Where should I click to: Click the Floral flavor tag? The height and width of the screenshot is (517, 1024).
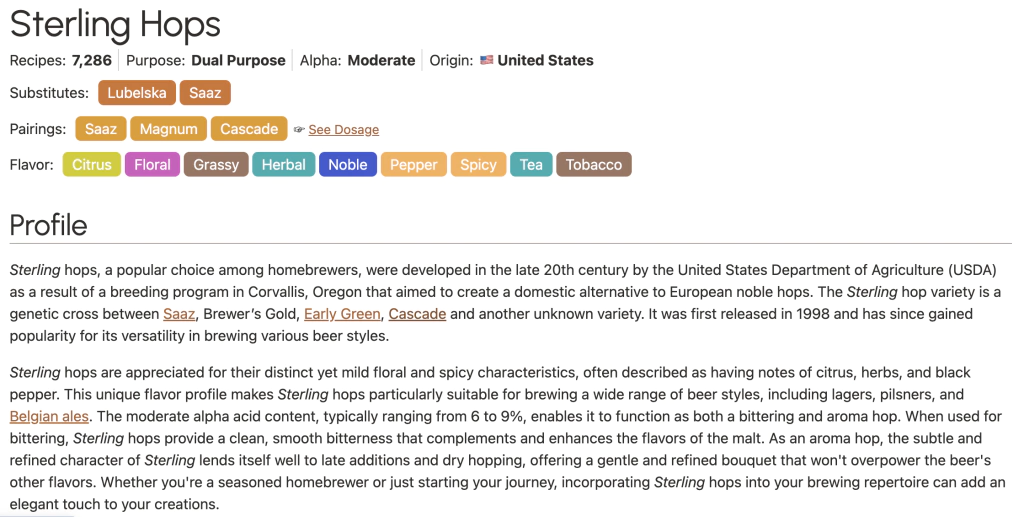coord(152,165)
